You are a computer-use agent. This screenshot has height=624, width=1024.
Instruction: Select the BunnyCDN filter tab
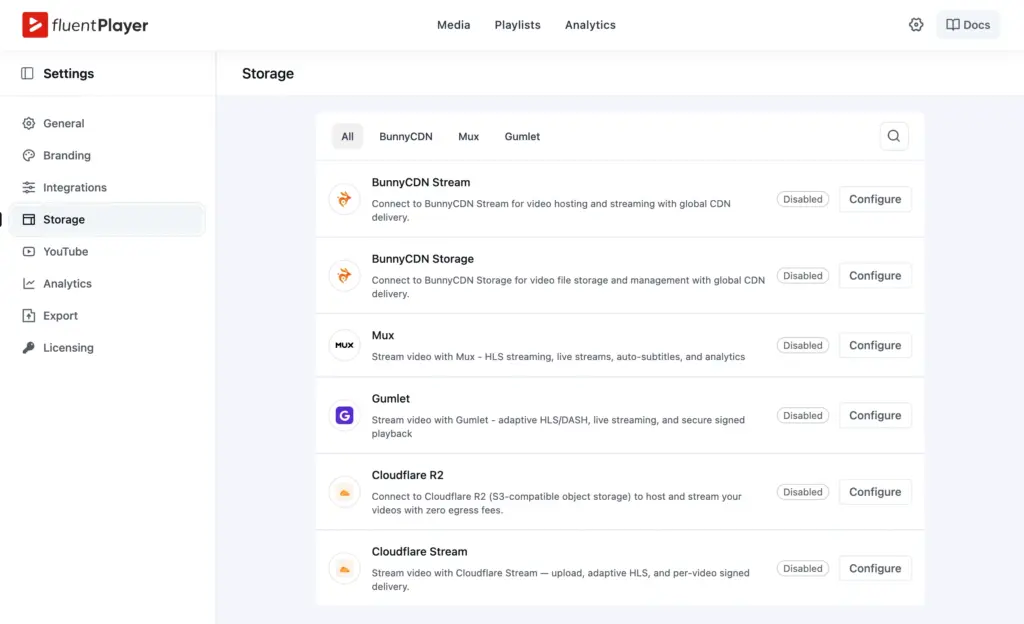tap(406, 136)
